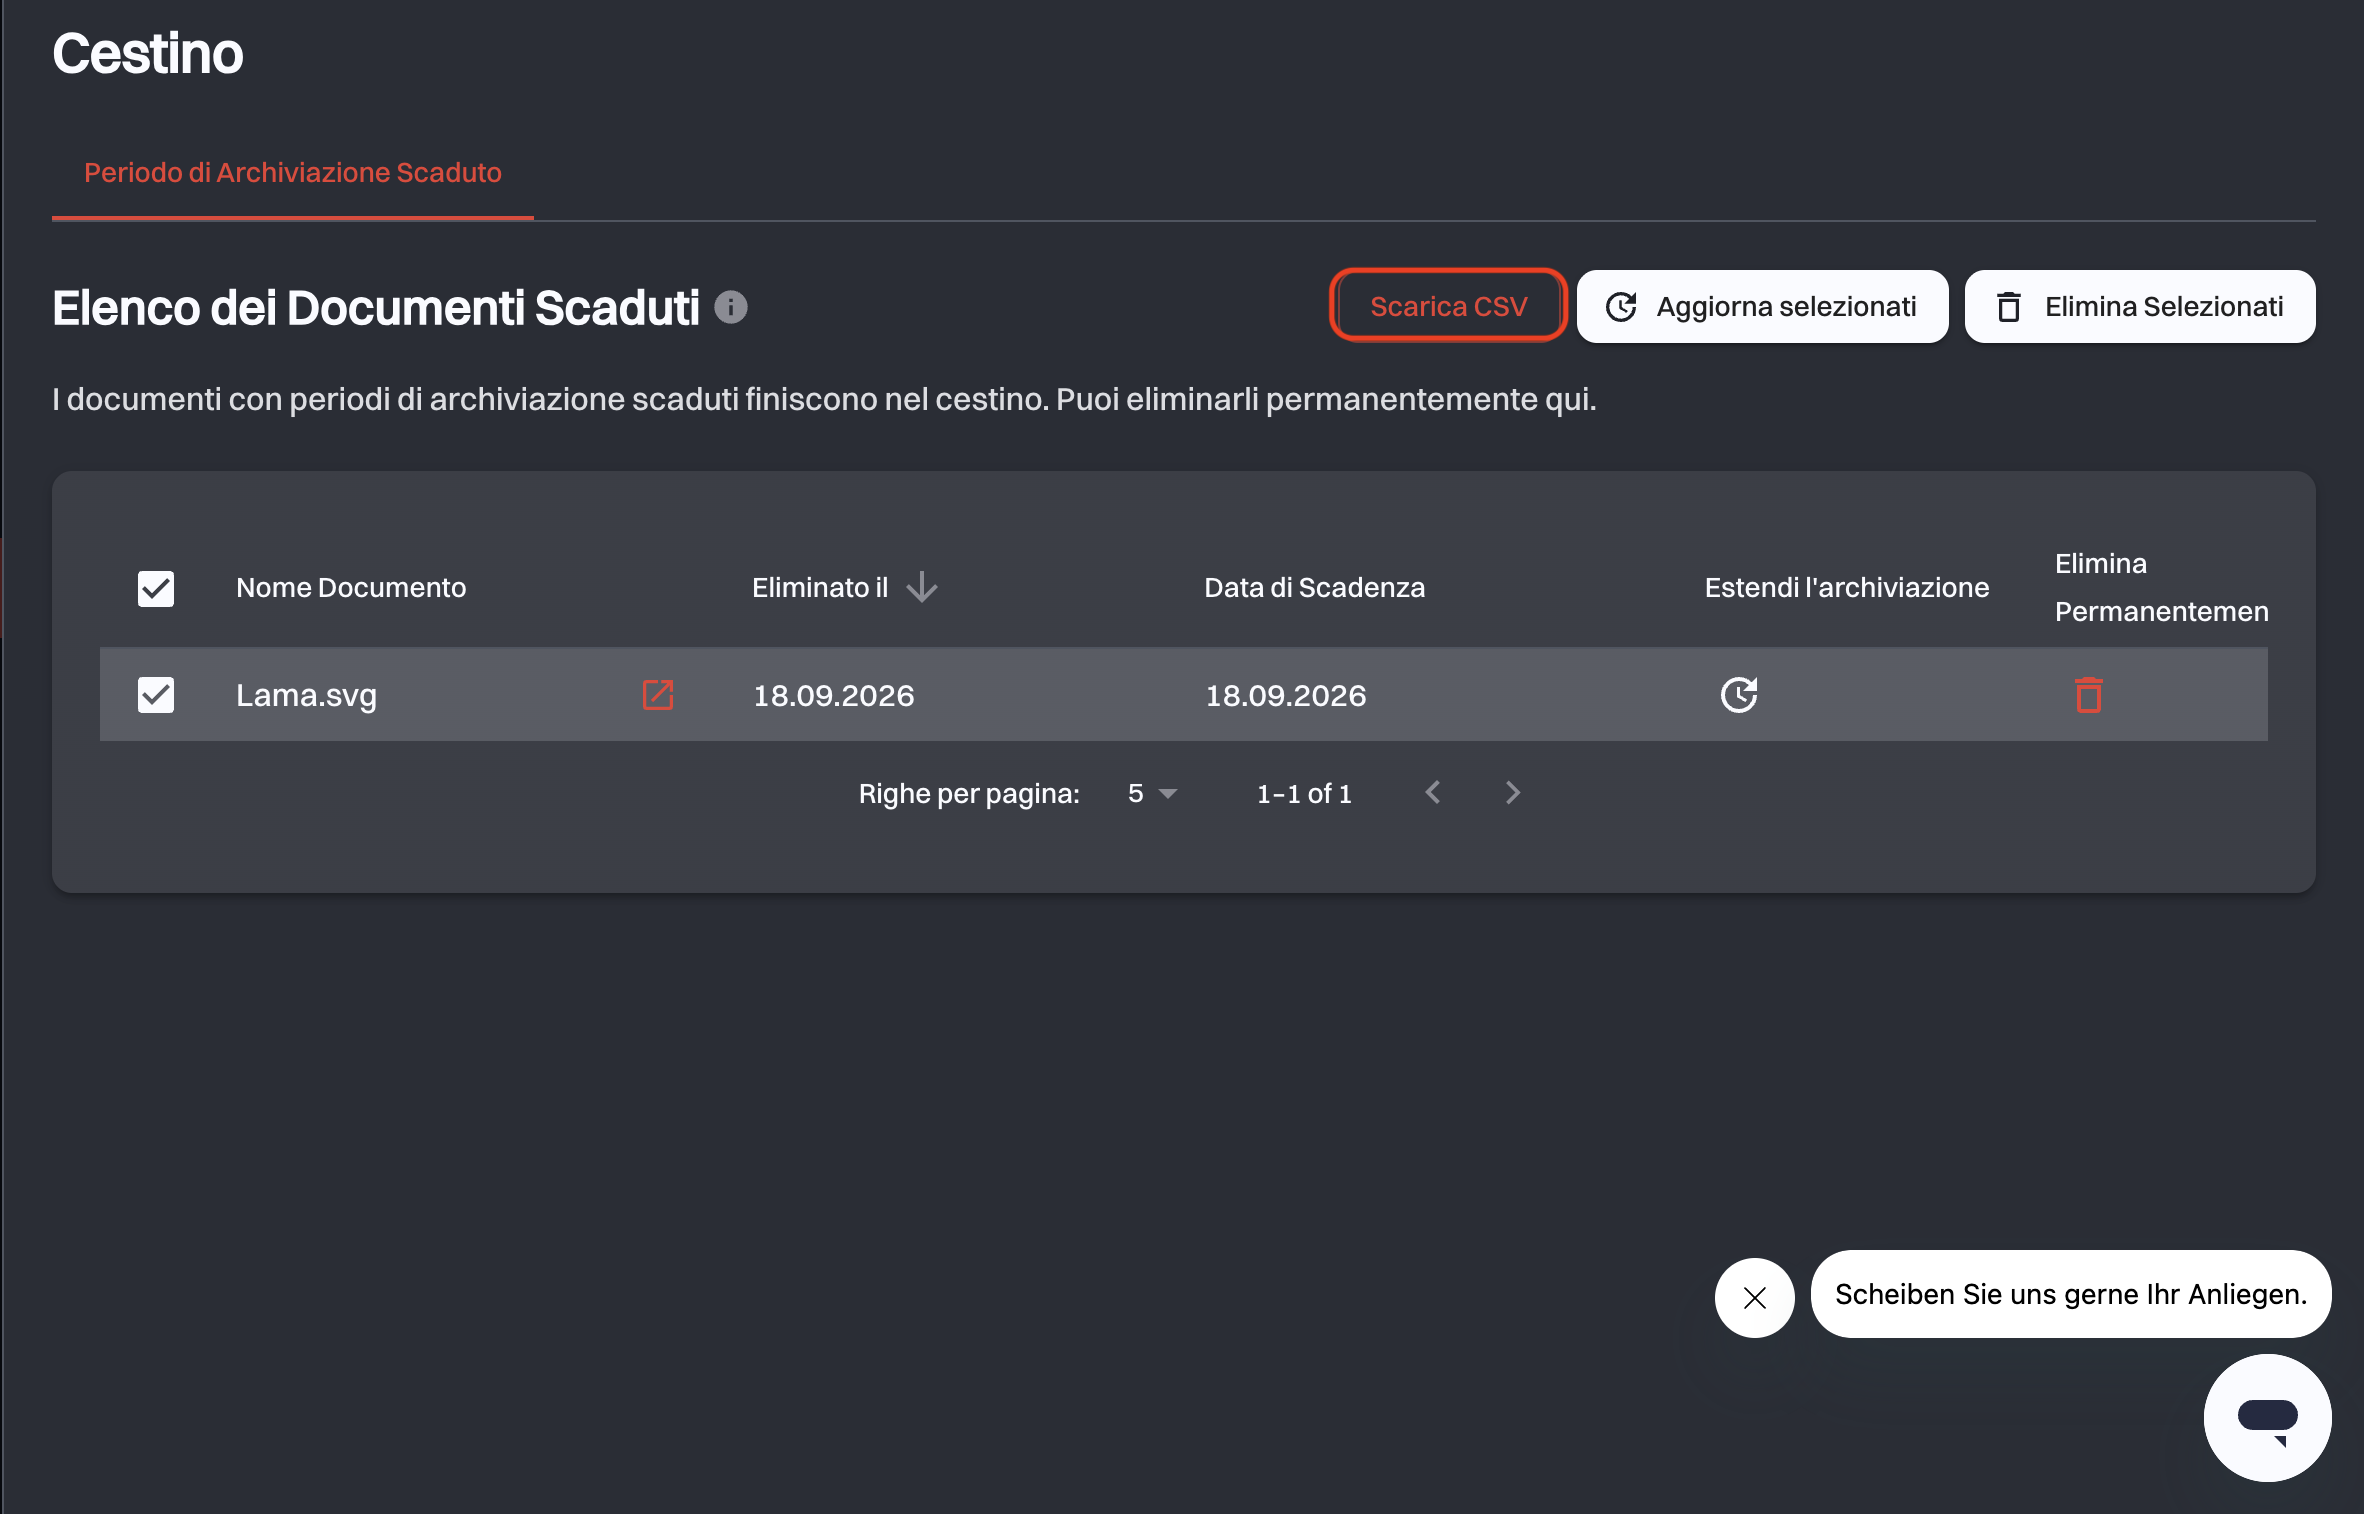This screenshot has height=1514, width=2364.
Task: Click the Eliminato il column header text
Action: [x=820, y=588]
